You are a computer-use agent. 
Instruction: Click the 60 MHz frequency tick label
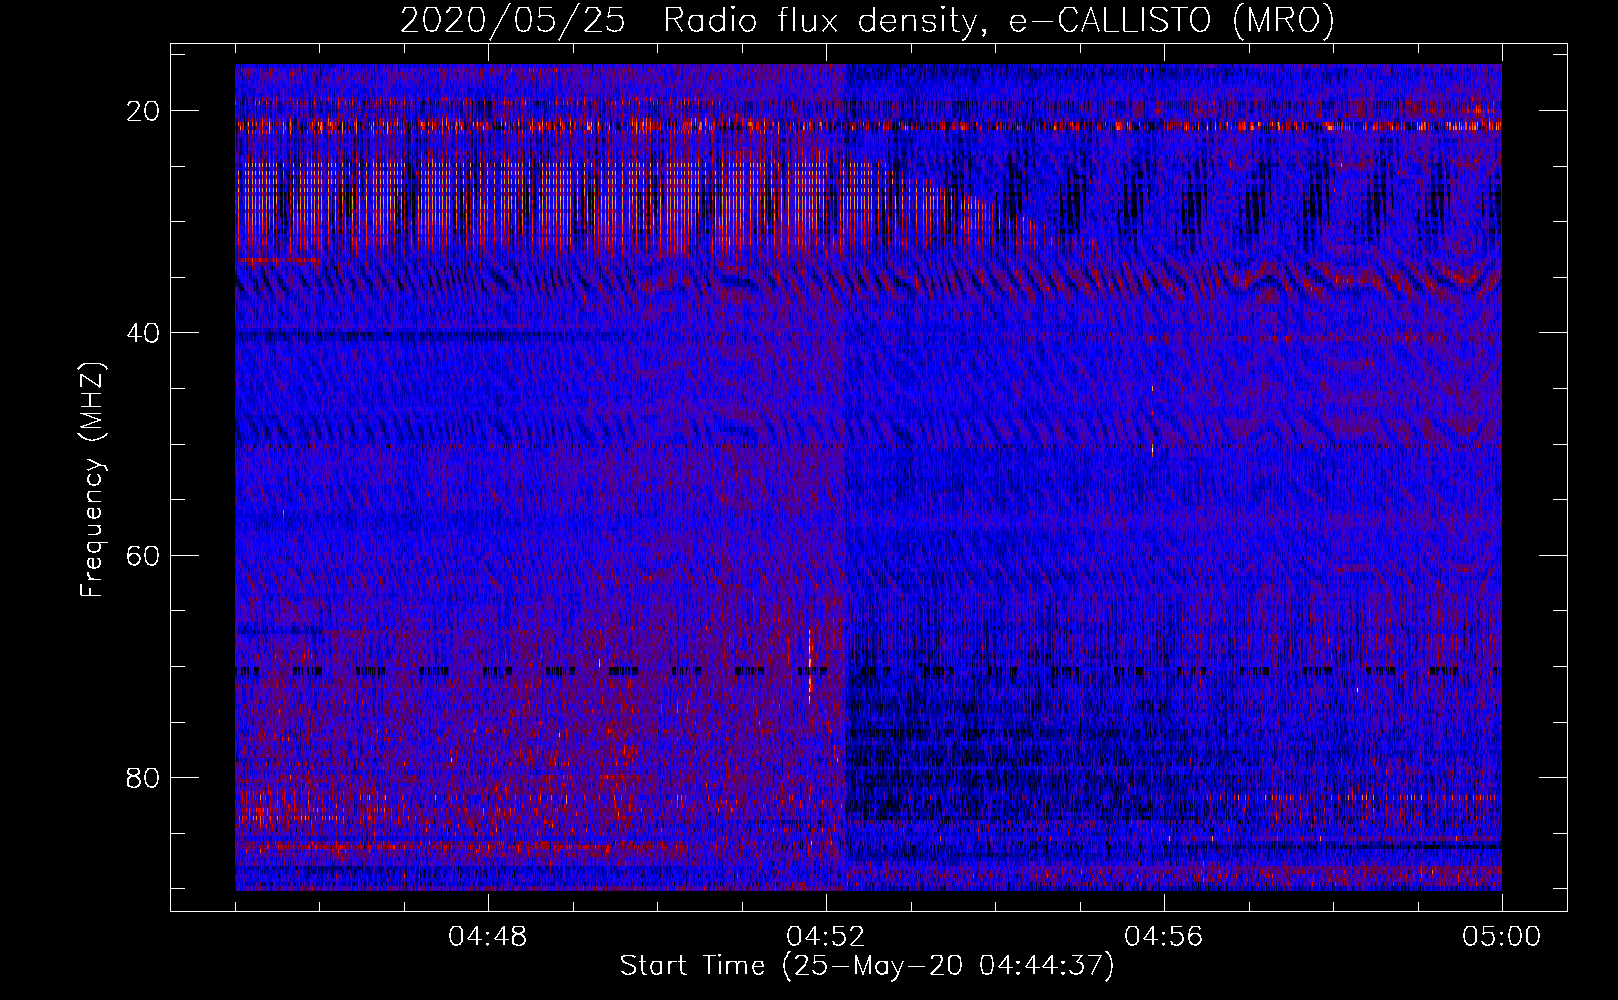pos(144,555)
